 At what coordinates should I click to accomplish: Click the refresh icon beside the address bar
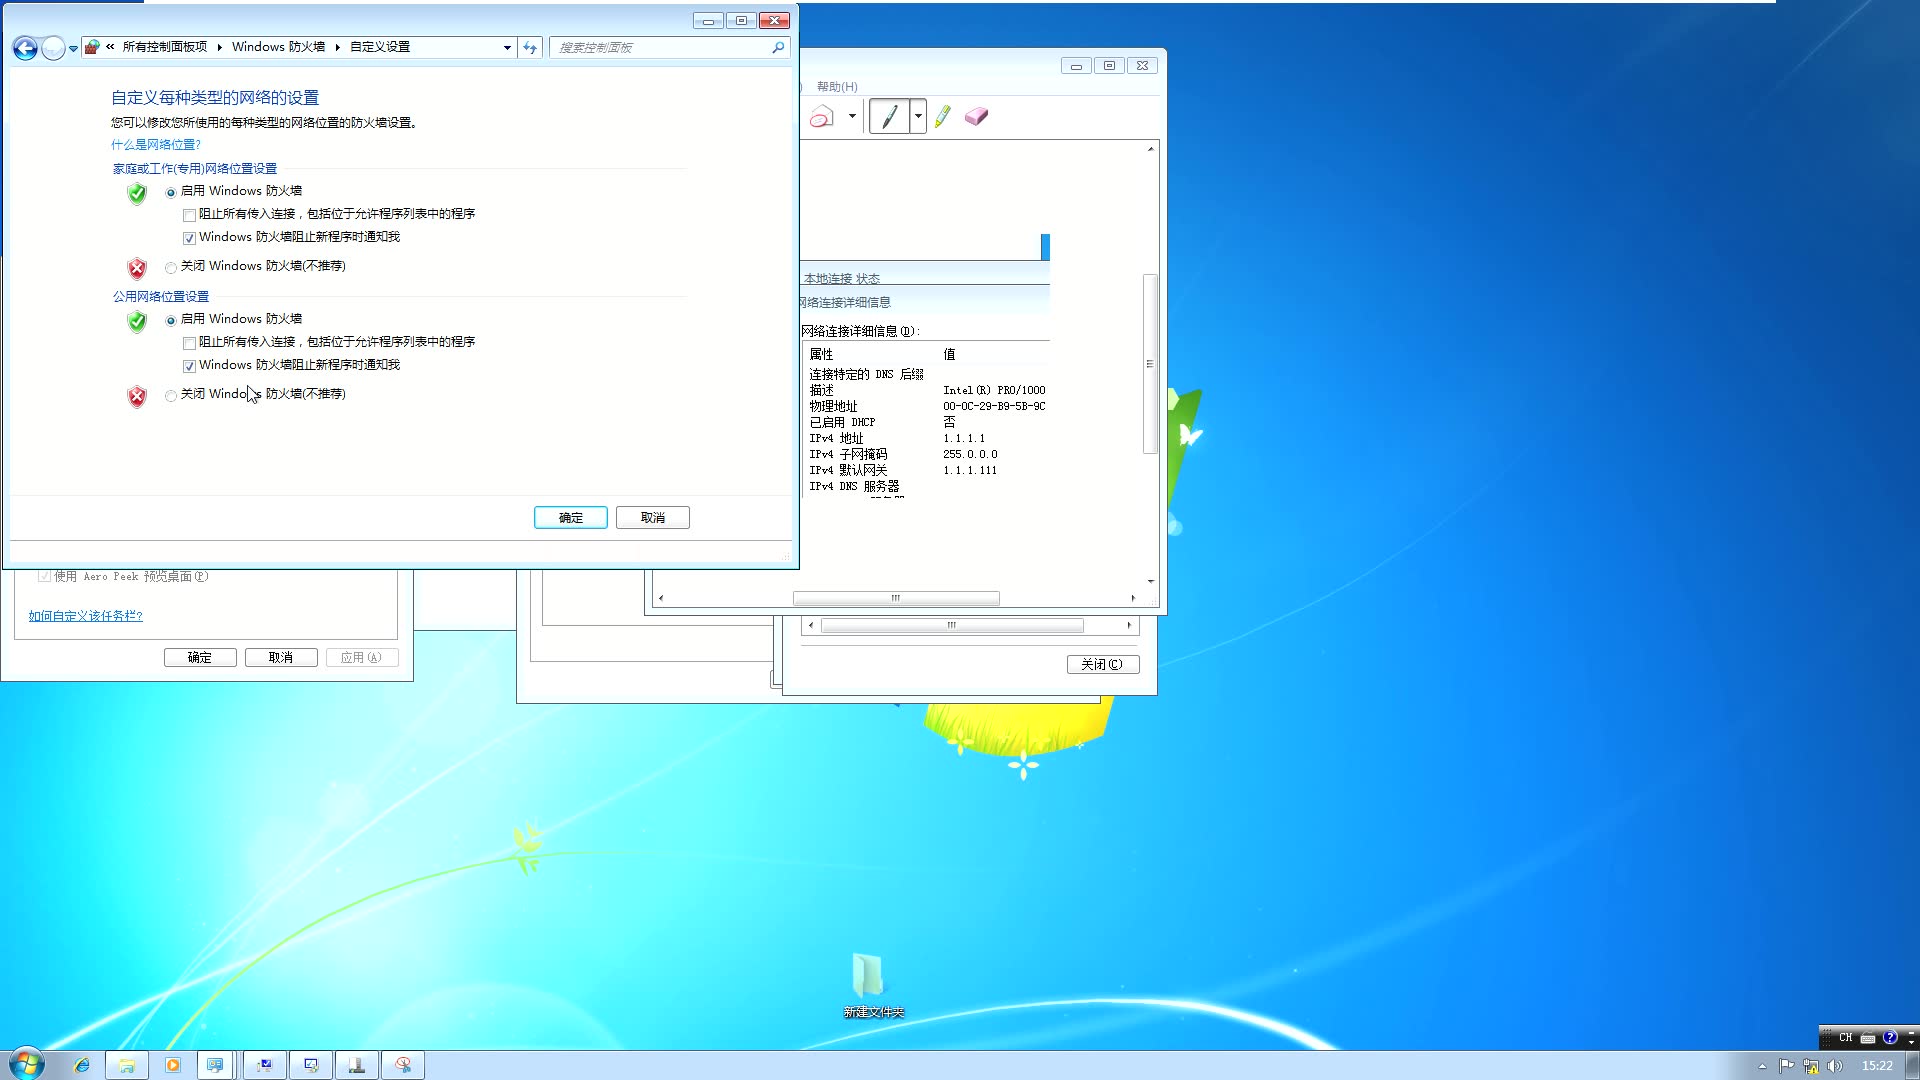[x=530, y=47]
